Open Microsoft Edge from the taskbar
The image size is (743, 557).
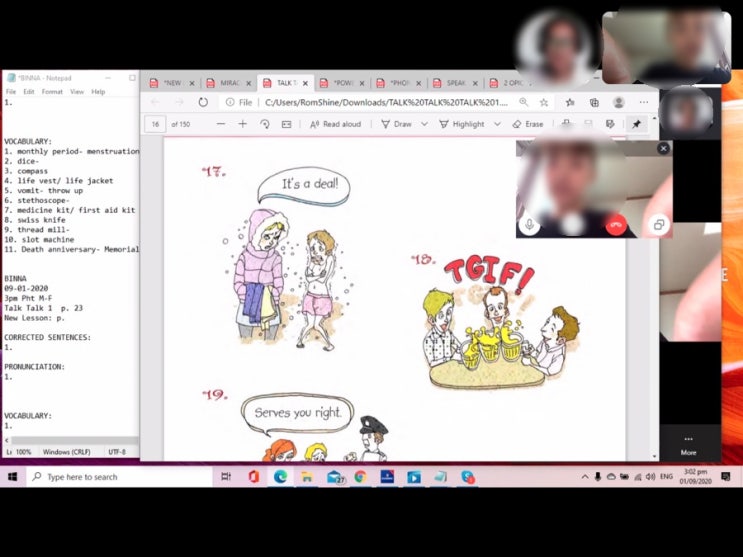[281, 477]
